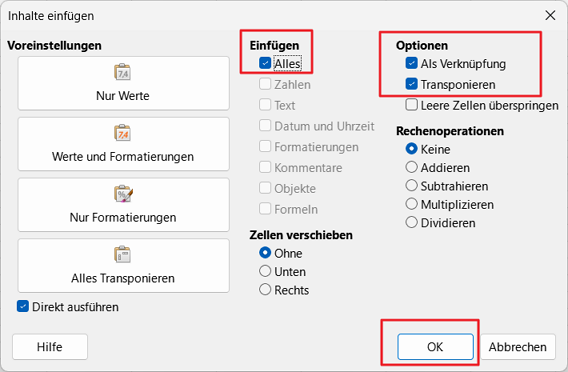Screen dimensions: 568x372
Task: Confirm with the OK button
Action: pos(435,347)
